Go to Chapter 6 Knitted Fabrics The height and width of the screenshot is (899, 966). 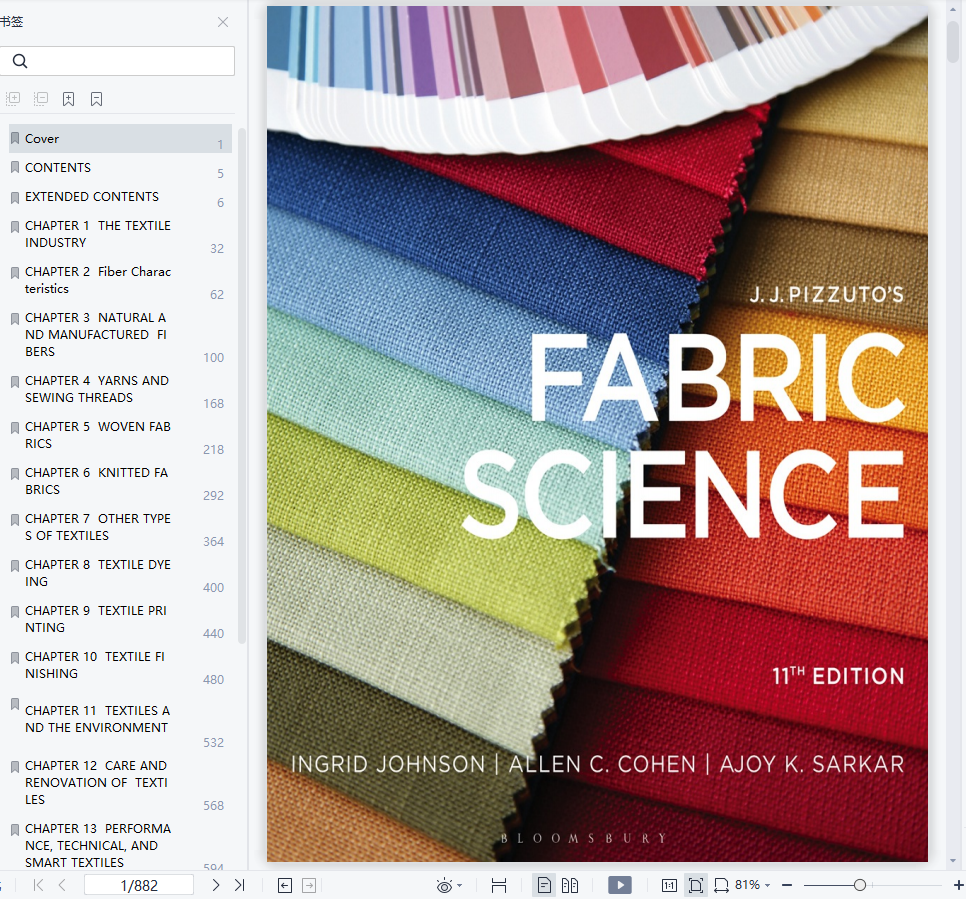point(120,481)
